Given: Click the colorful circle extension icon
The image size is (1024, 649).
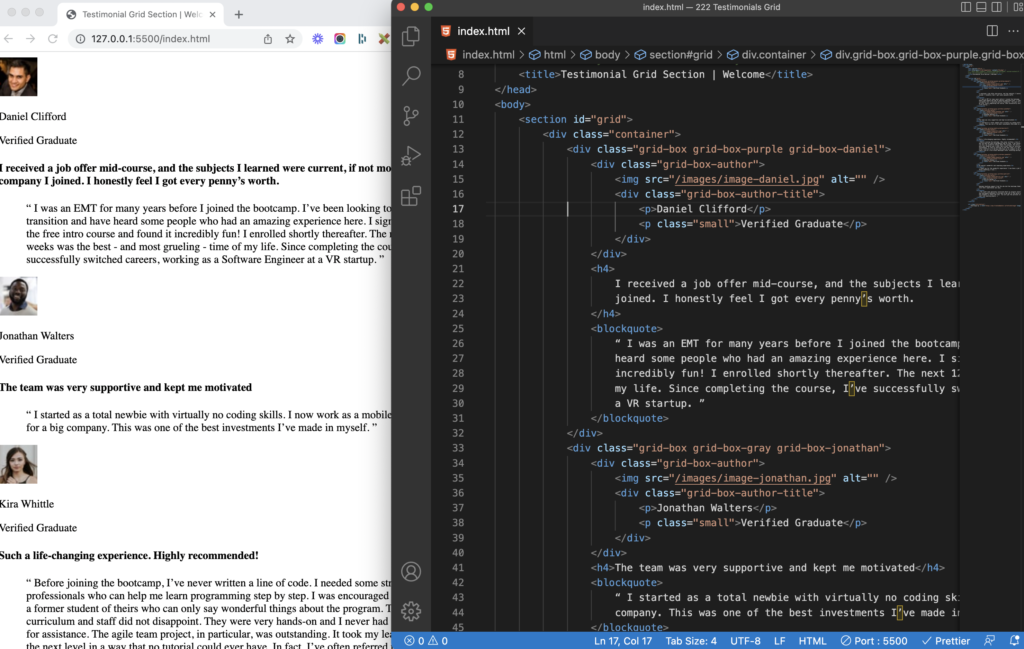Looking at the screenshot, I should (x=340, y=39).
